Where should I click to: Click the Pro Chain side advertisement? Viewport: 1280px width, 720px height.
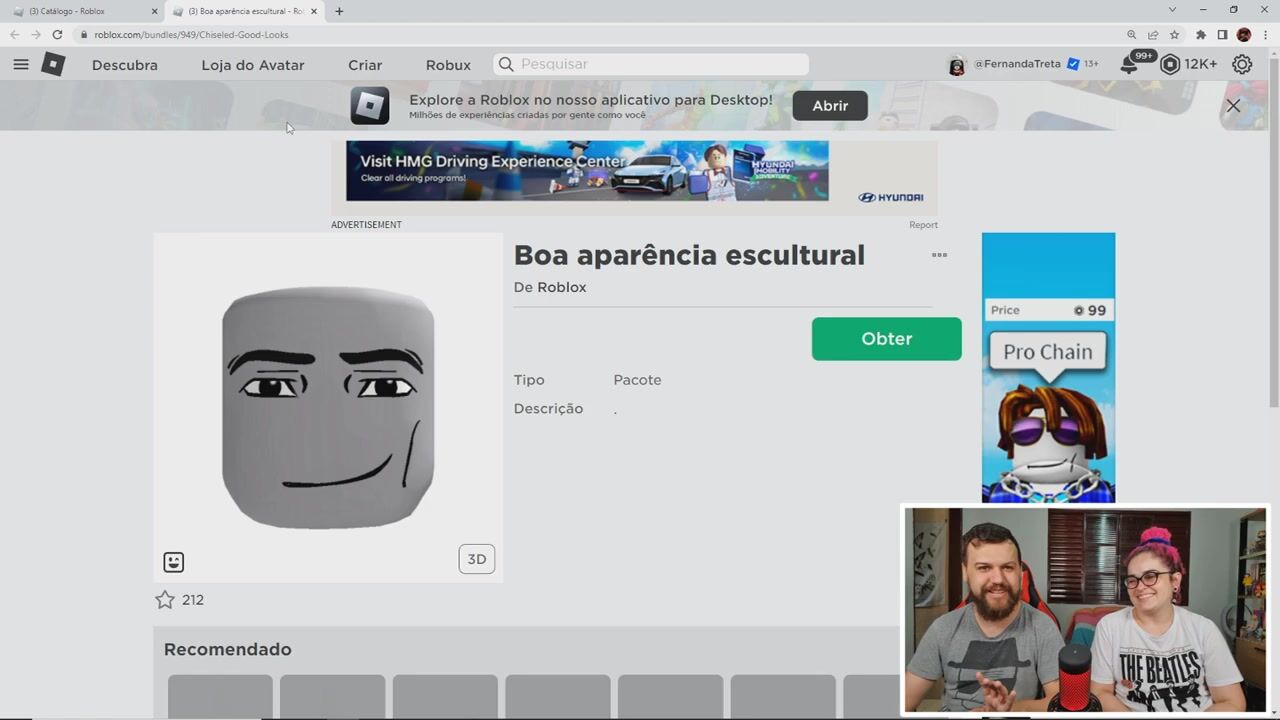tap(1048, 367)
